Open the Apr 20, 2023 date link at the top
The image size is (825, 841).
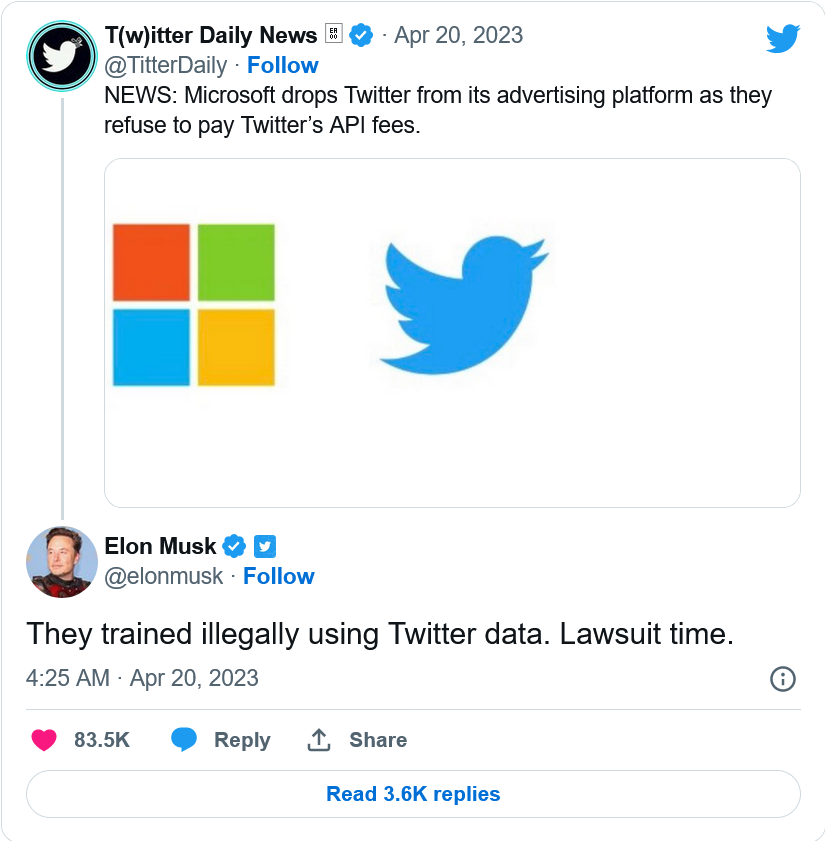click(458, 35)
